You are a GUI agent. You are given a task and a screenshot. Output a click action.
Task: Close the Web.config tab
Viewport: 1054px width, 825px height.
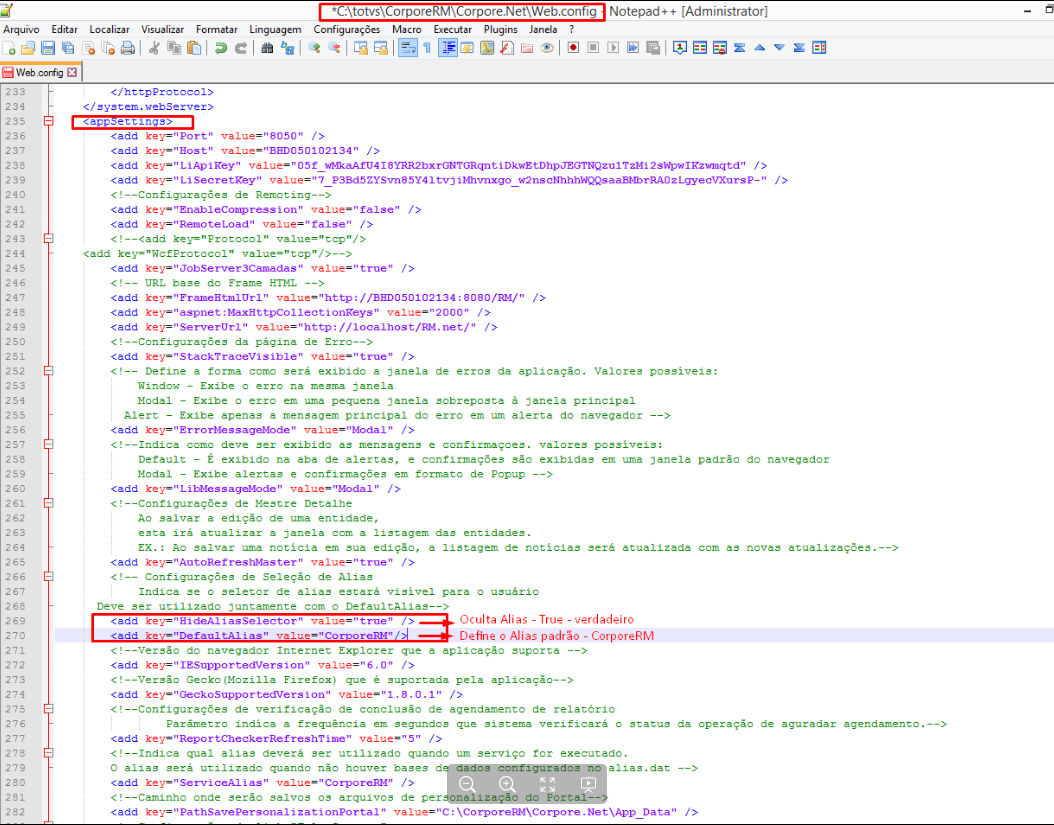coord(72,72)
